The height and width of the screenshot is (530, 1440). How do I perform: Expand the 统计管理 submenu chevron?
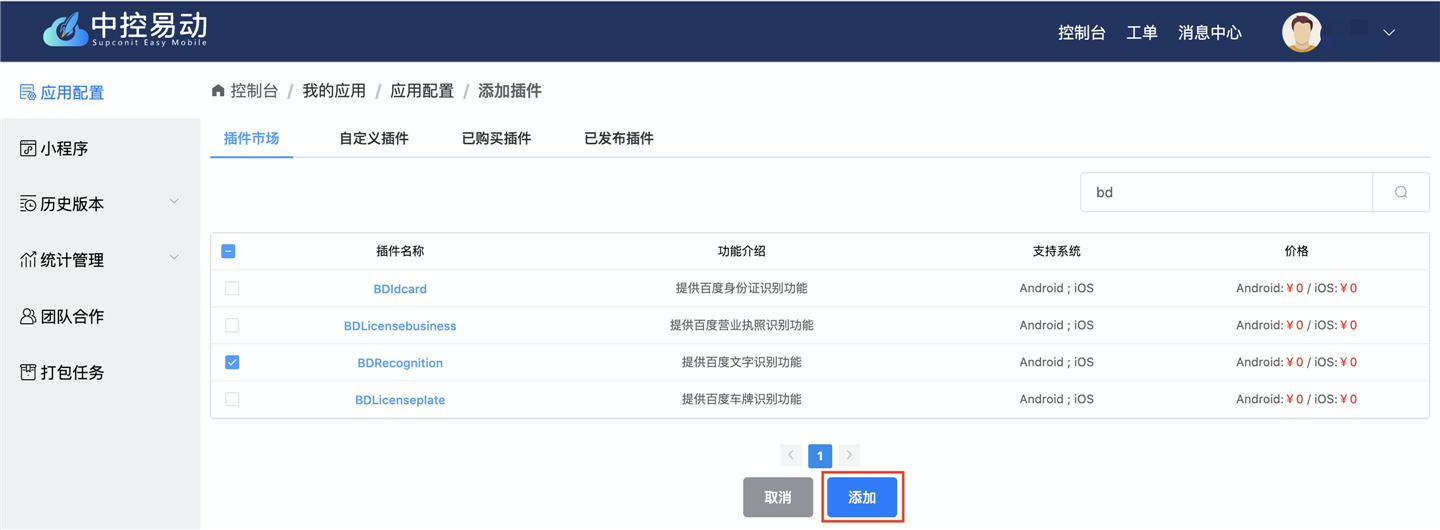coord(174,258)
